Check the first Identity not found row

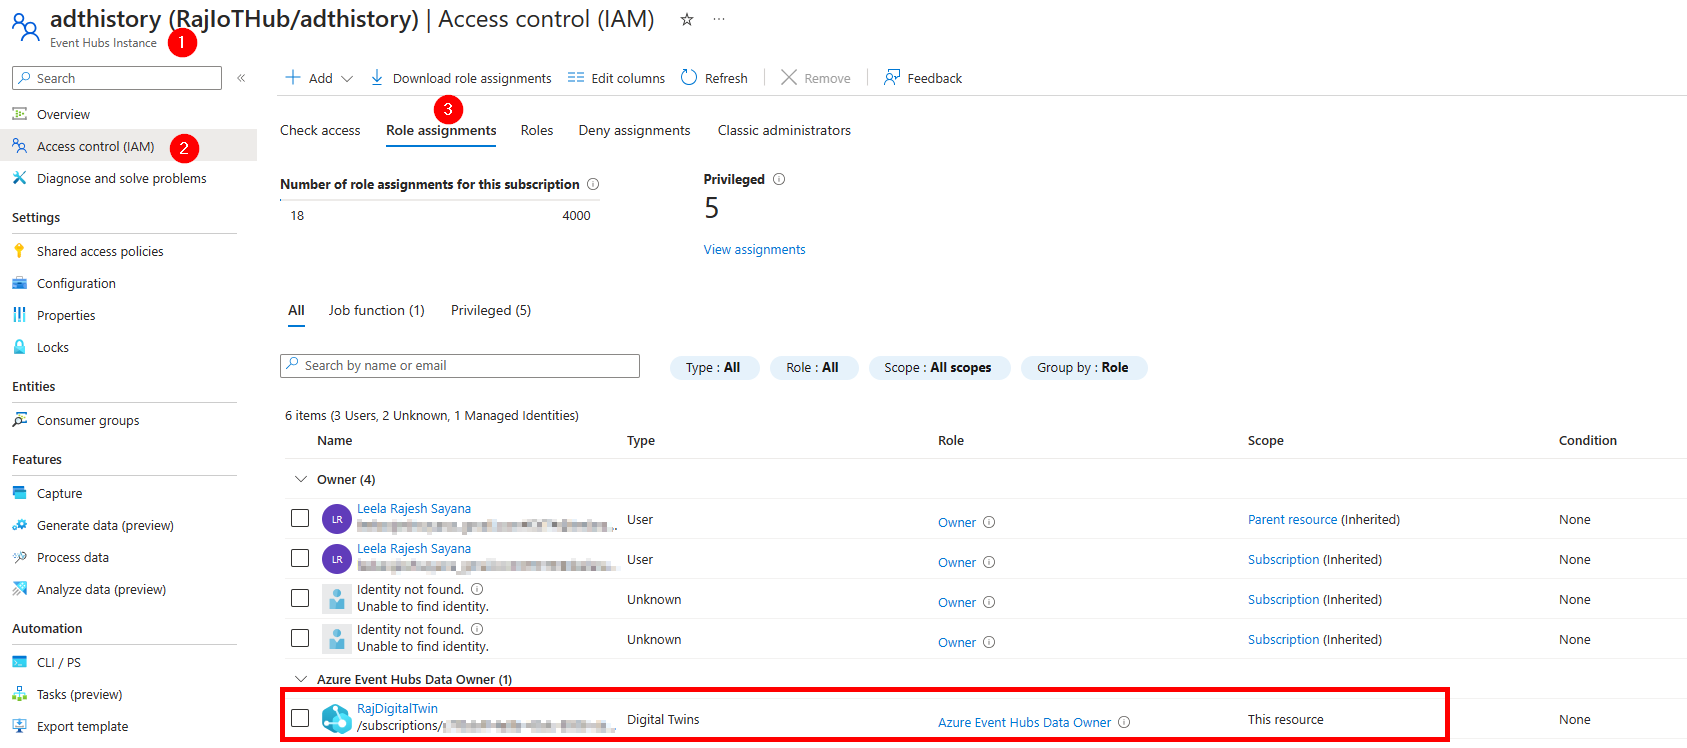click(300, 598)
